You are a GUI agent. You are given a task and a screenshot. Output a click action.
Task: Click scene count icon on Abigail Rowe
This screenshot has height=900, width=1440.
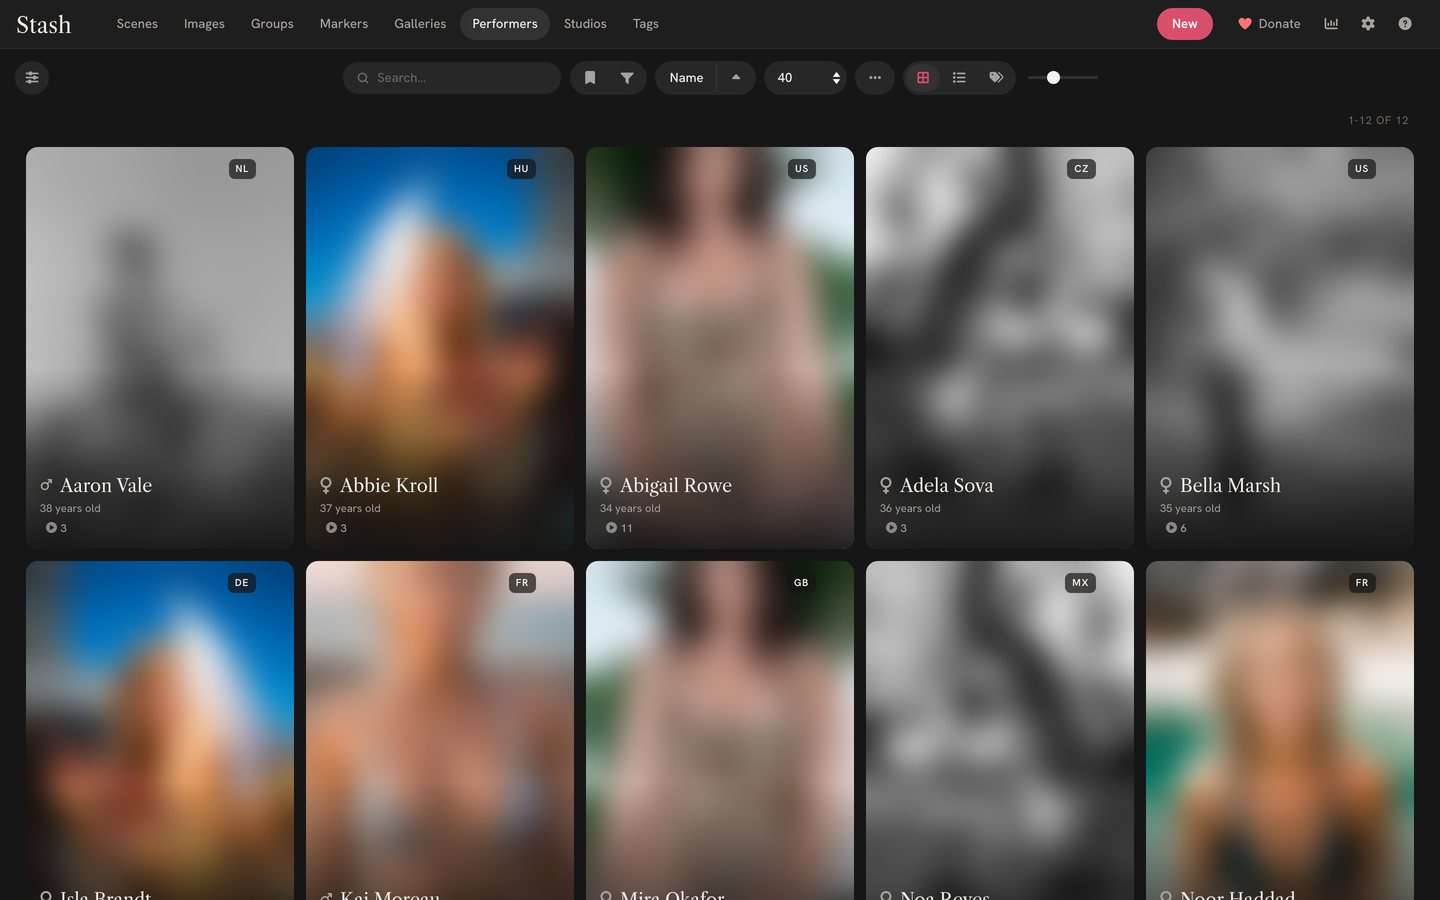(611, 528)
